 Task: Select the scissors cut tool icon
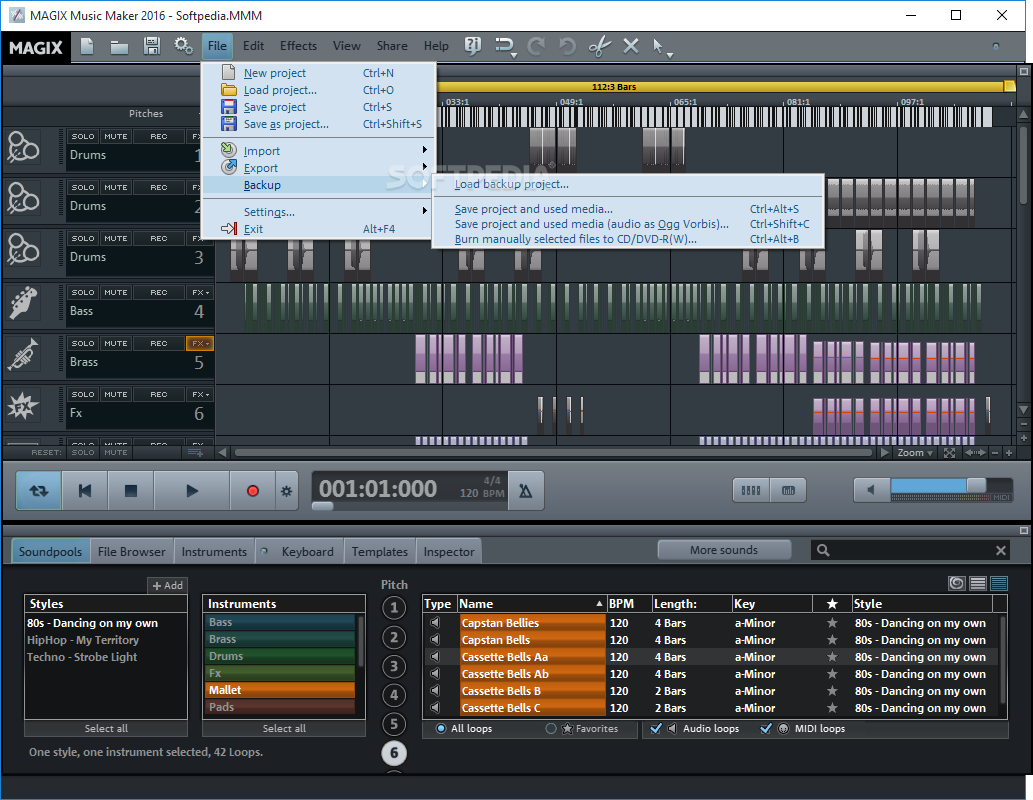[x=600, y=46]
